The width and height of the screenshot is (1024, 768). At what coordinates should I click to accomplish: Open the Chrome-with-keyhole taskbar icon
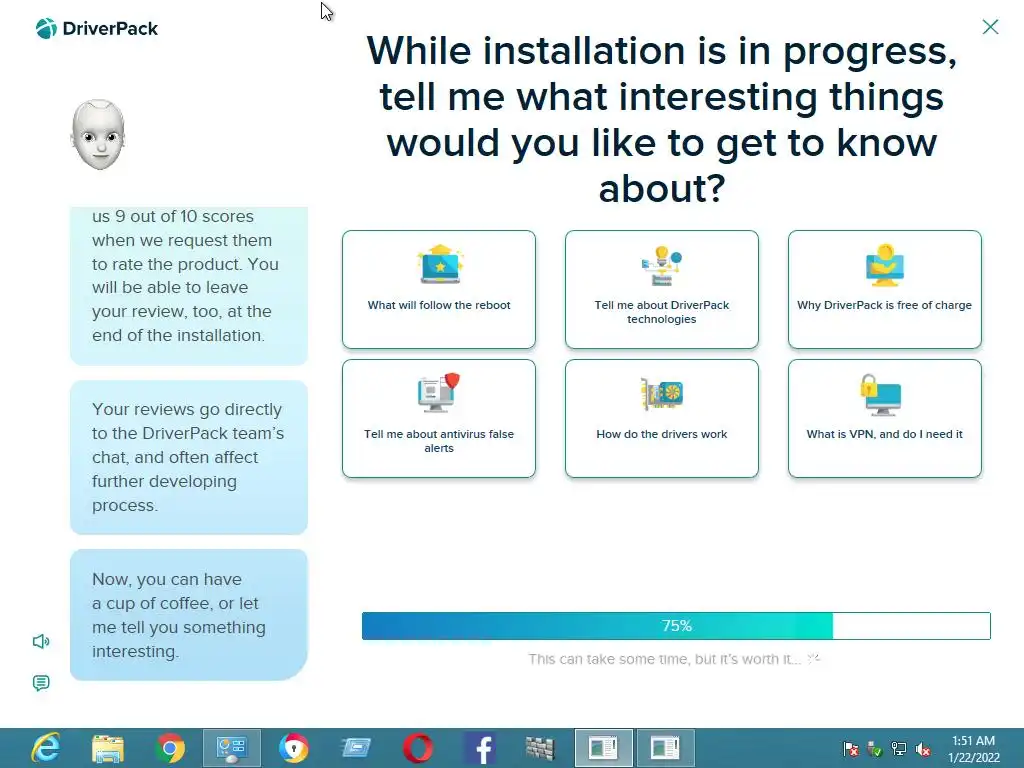(294, 748)
